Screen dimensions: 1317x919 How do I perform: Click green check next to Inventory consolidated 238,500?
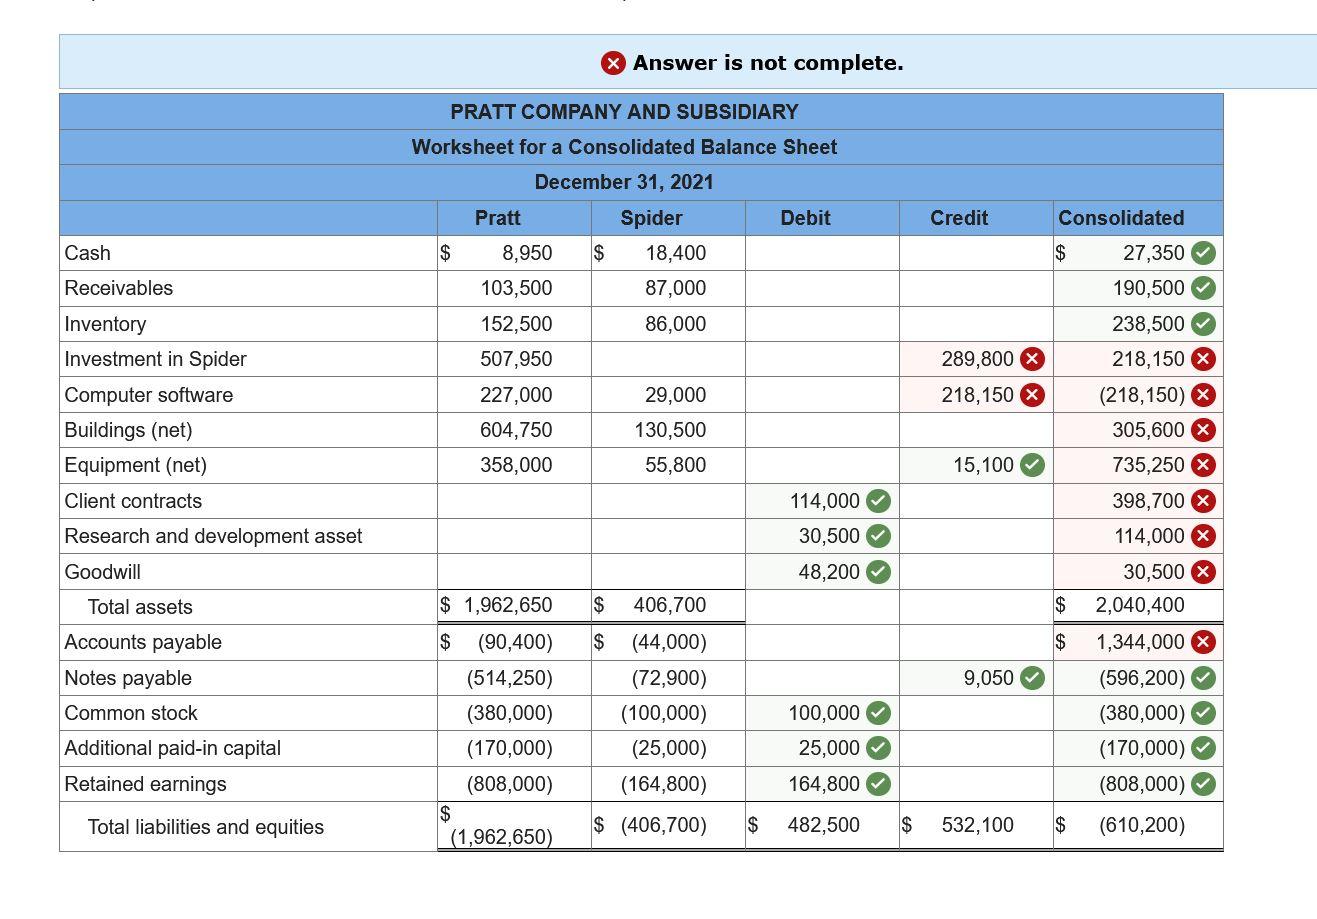point(1204,324)
